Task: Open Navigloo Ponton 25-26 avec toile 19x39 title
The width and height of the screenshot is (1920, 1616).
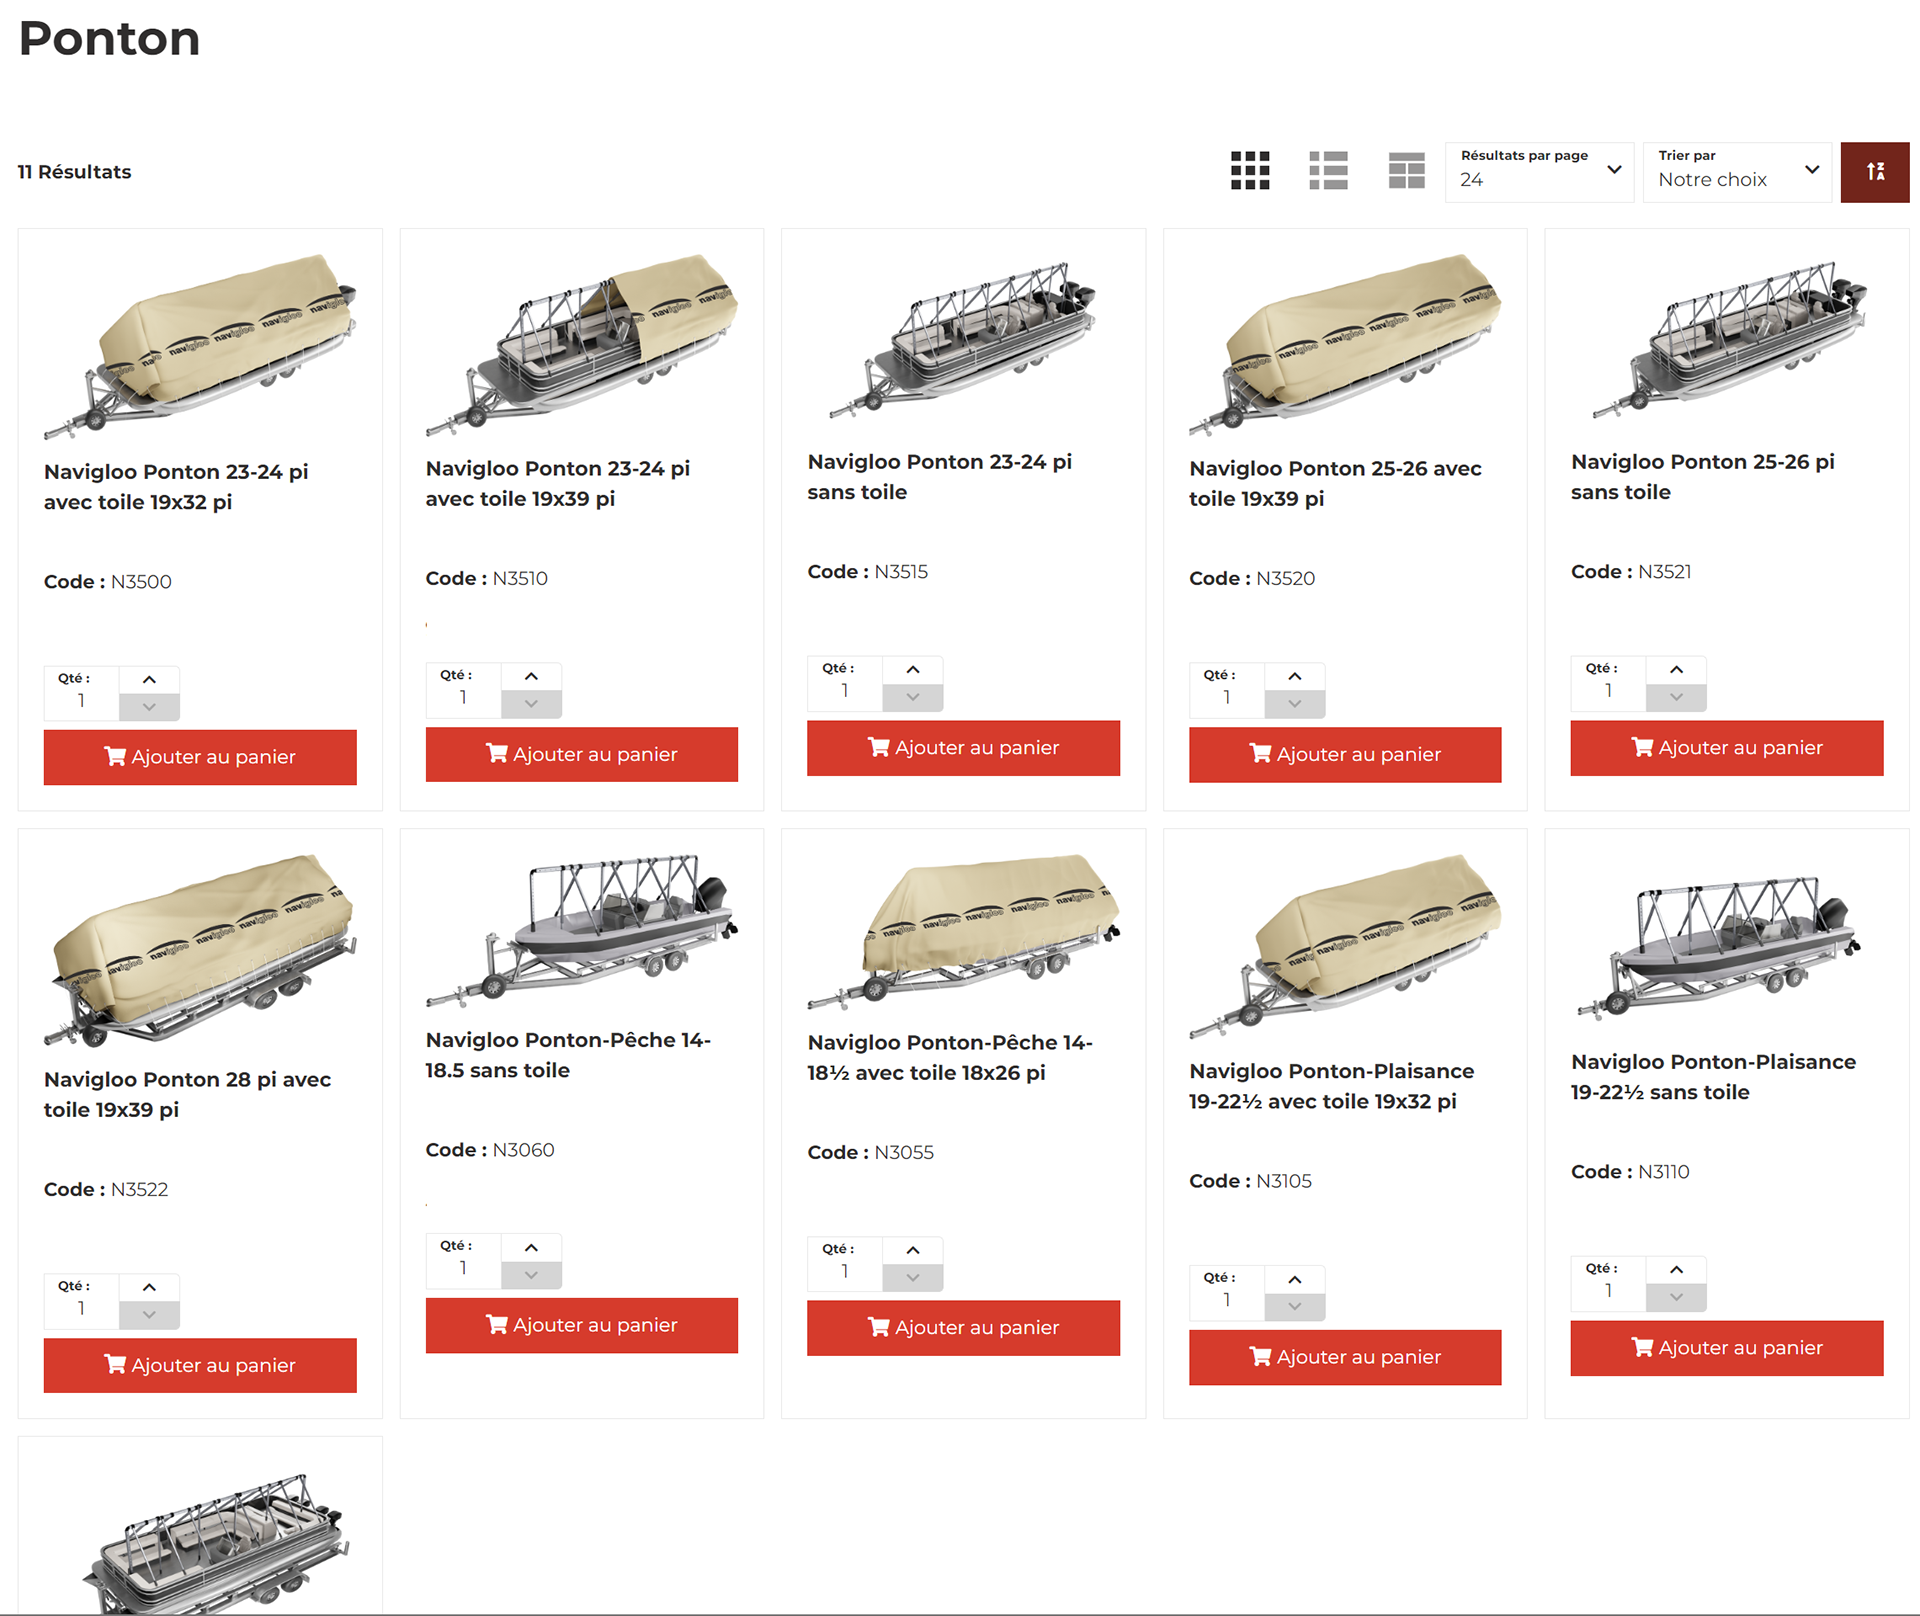Action: tap(1335, 484)
